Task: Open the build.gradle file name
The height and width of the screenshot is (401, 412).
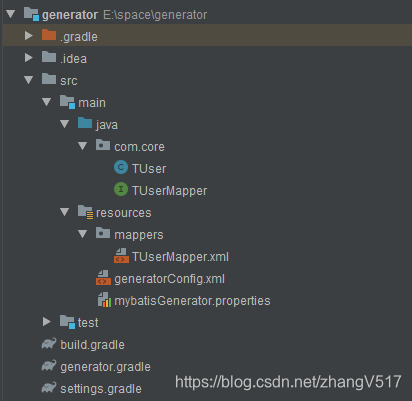Action: 92,345
